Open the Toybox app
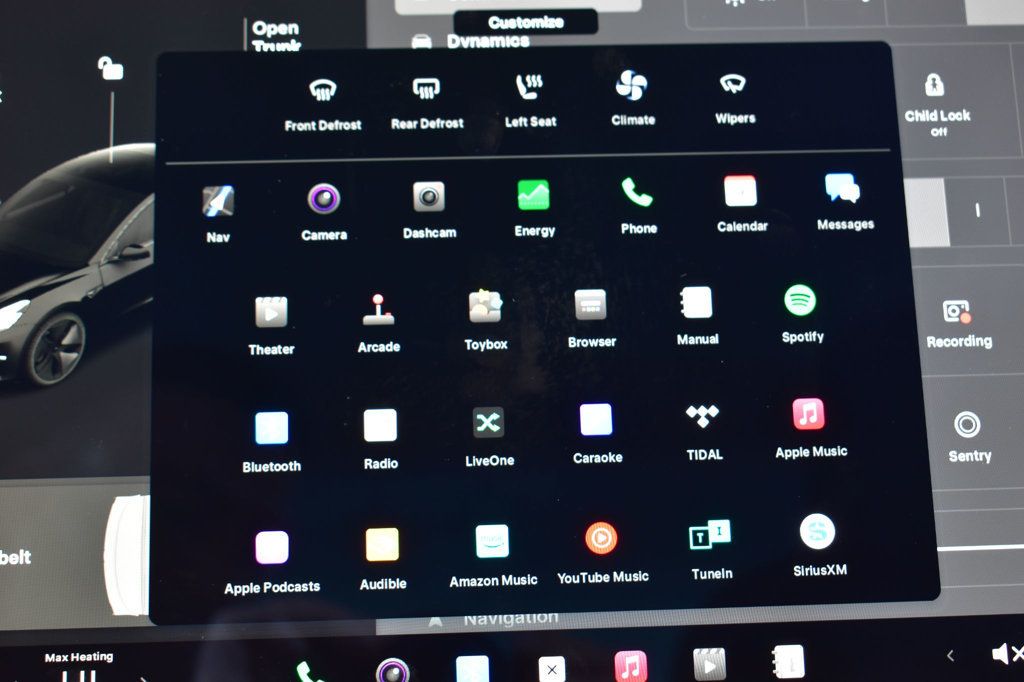 486,307
